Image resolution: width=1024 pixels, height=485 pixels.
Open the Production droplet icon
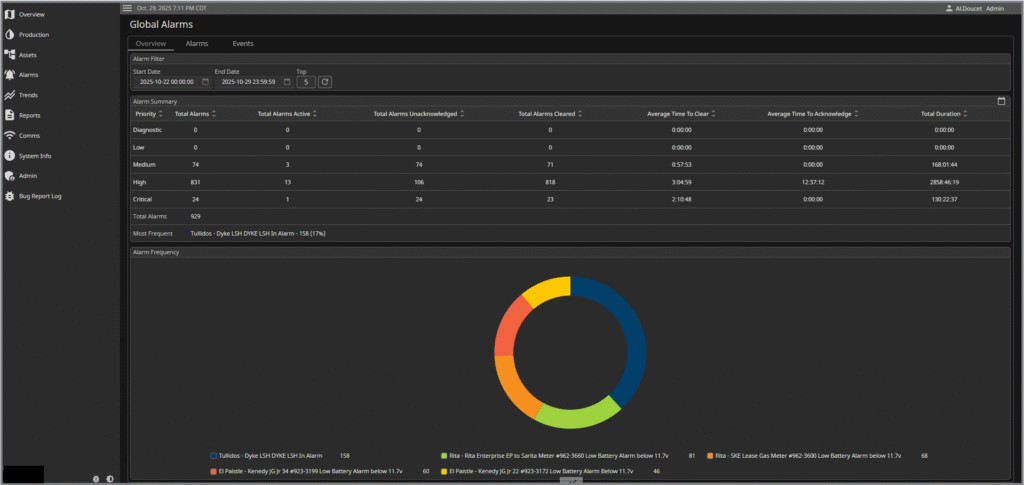point(9,35)
